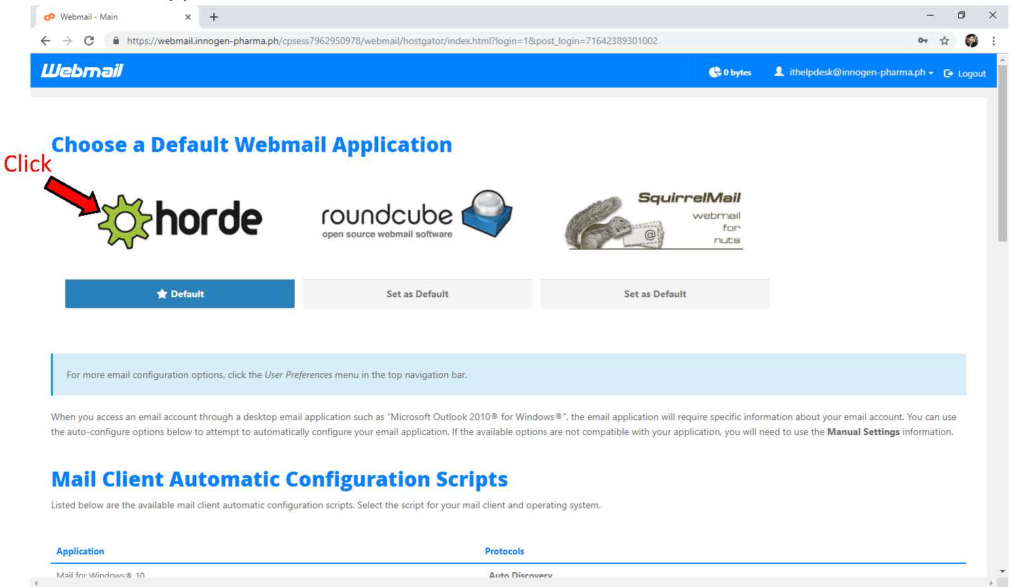Screen dimensions: 1024x587
Task: Reload the page with refresh icon
Action: [89, 40]
